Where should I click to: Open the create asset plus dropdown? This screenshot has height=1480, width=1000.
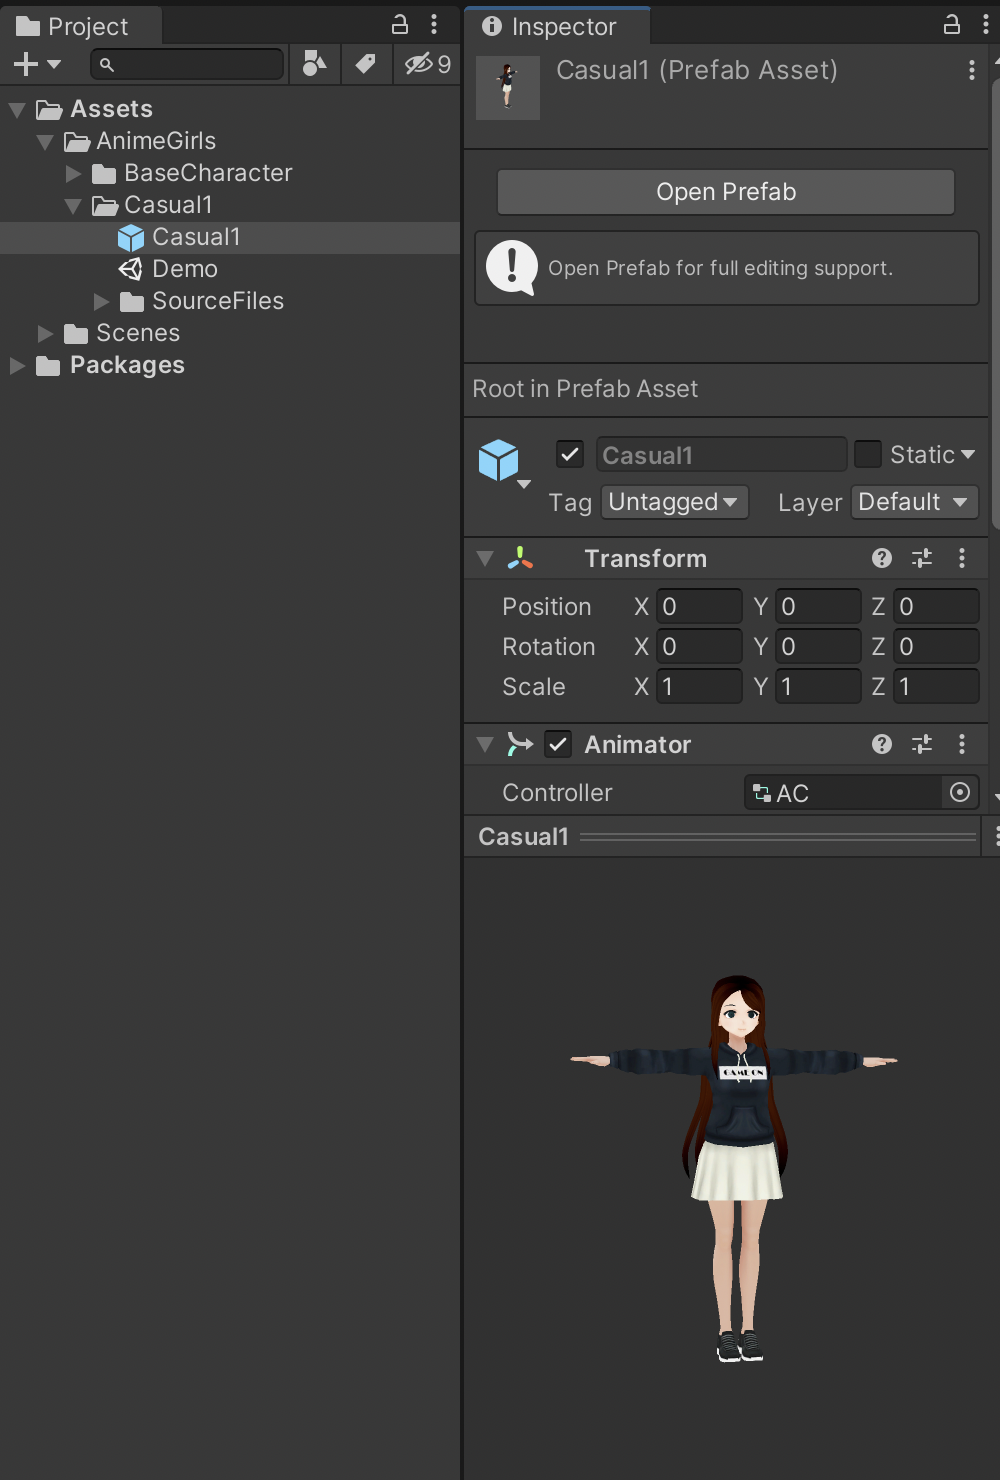coord(37,64)
